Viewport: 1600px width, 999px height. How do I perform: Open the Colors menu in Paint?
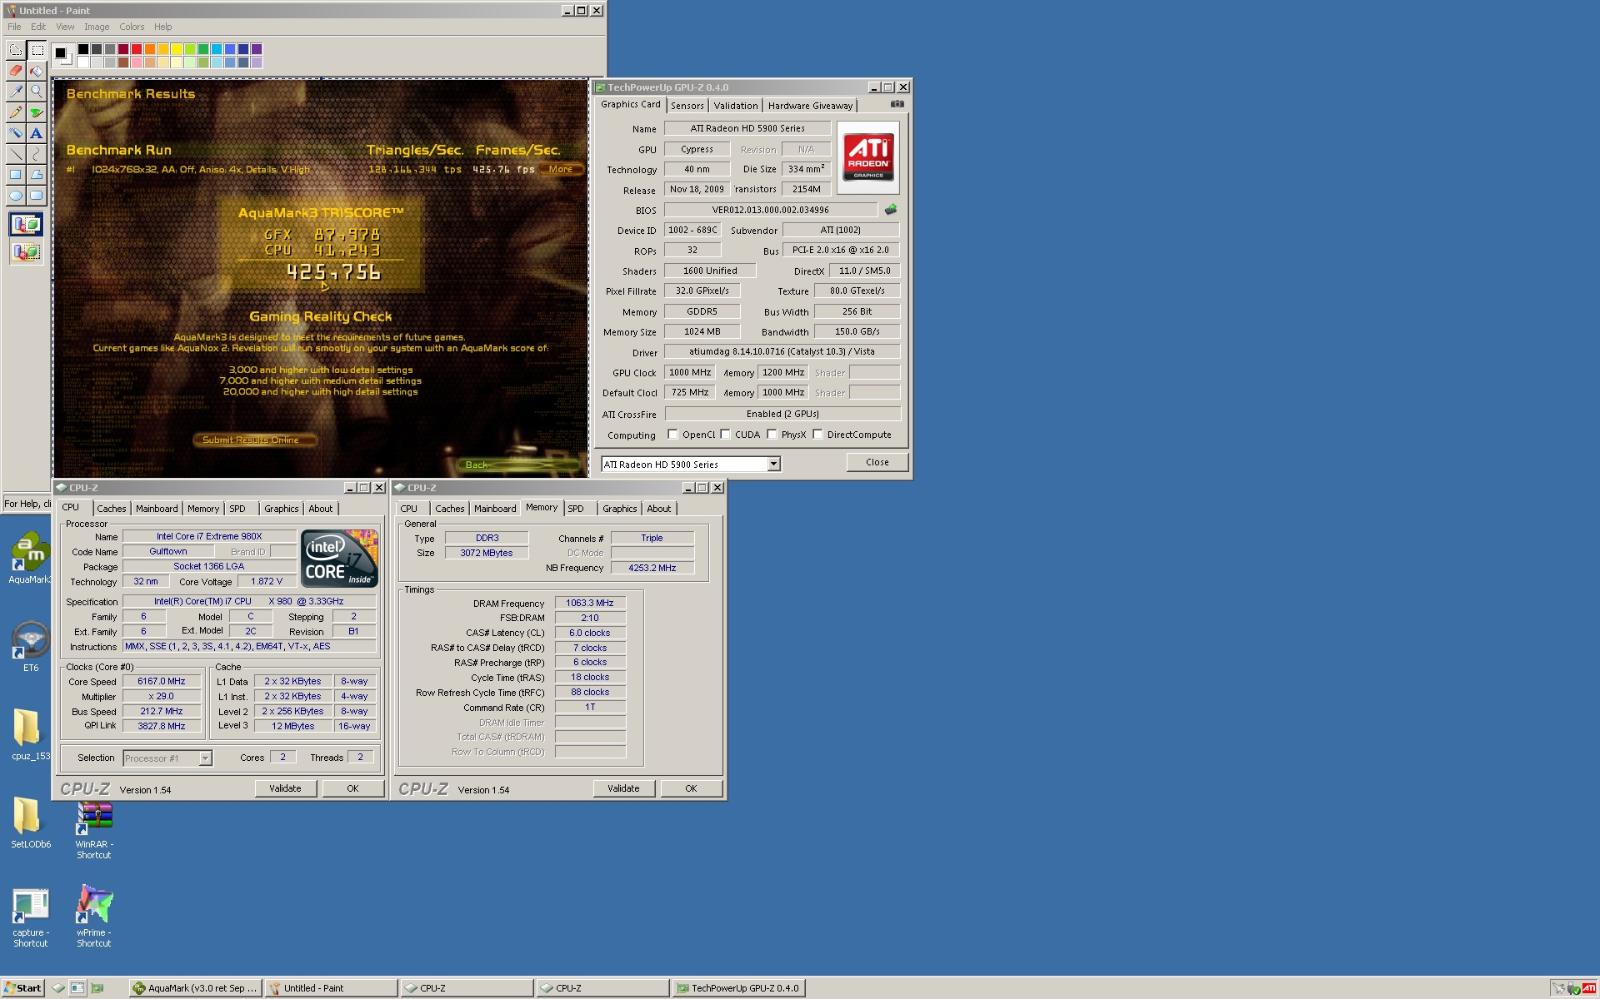click(x=132, y=27)
